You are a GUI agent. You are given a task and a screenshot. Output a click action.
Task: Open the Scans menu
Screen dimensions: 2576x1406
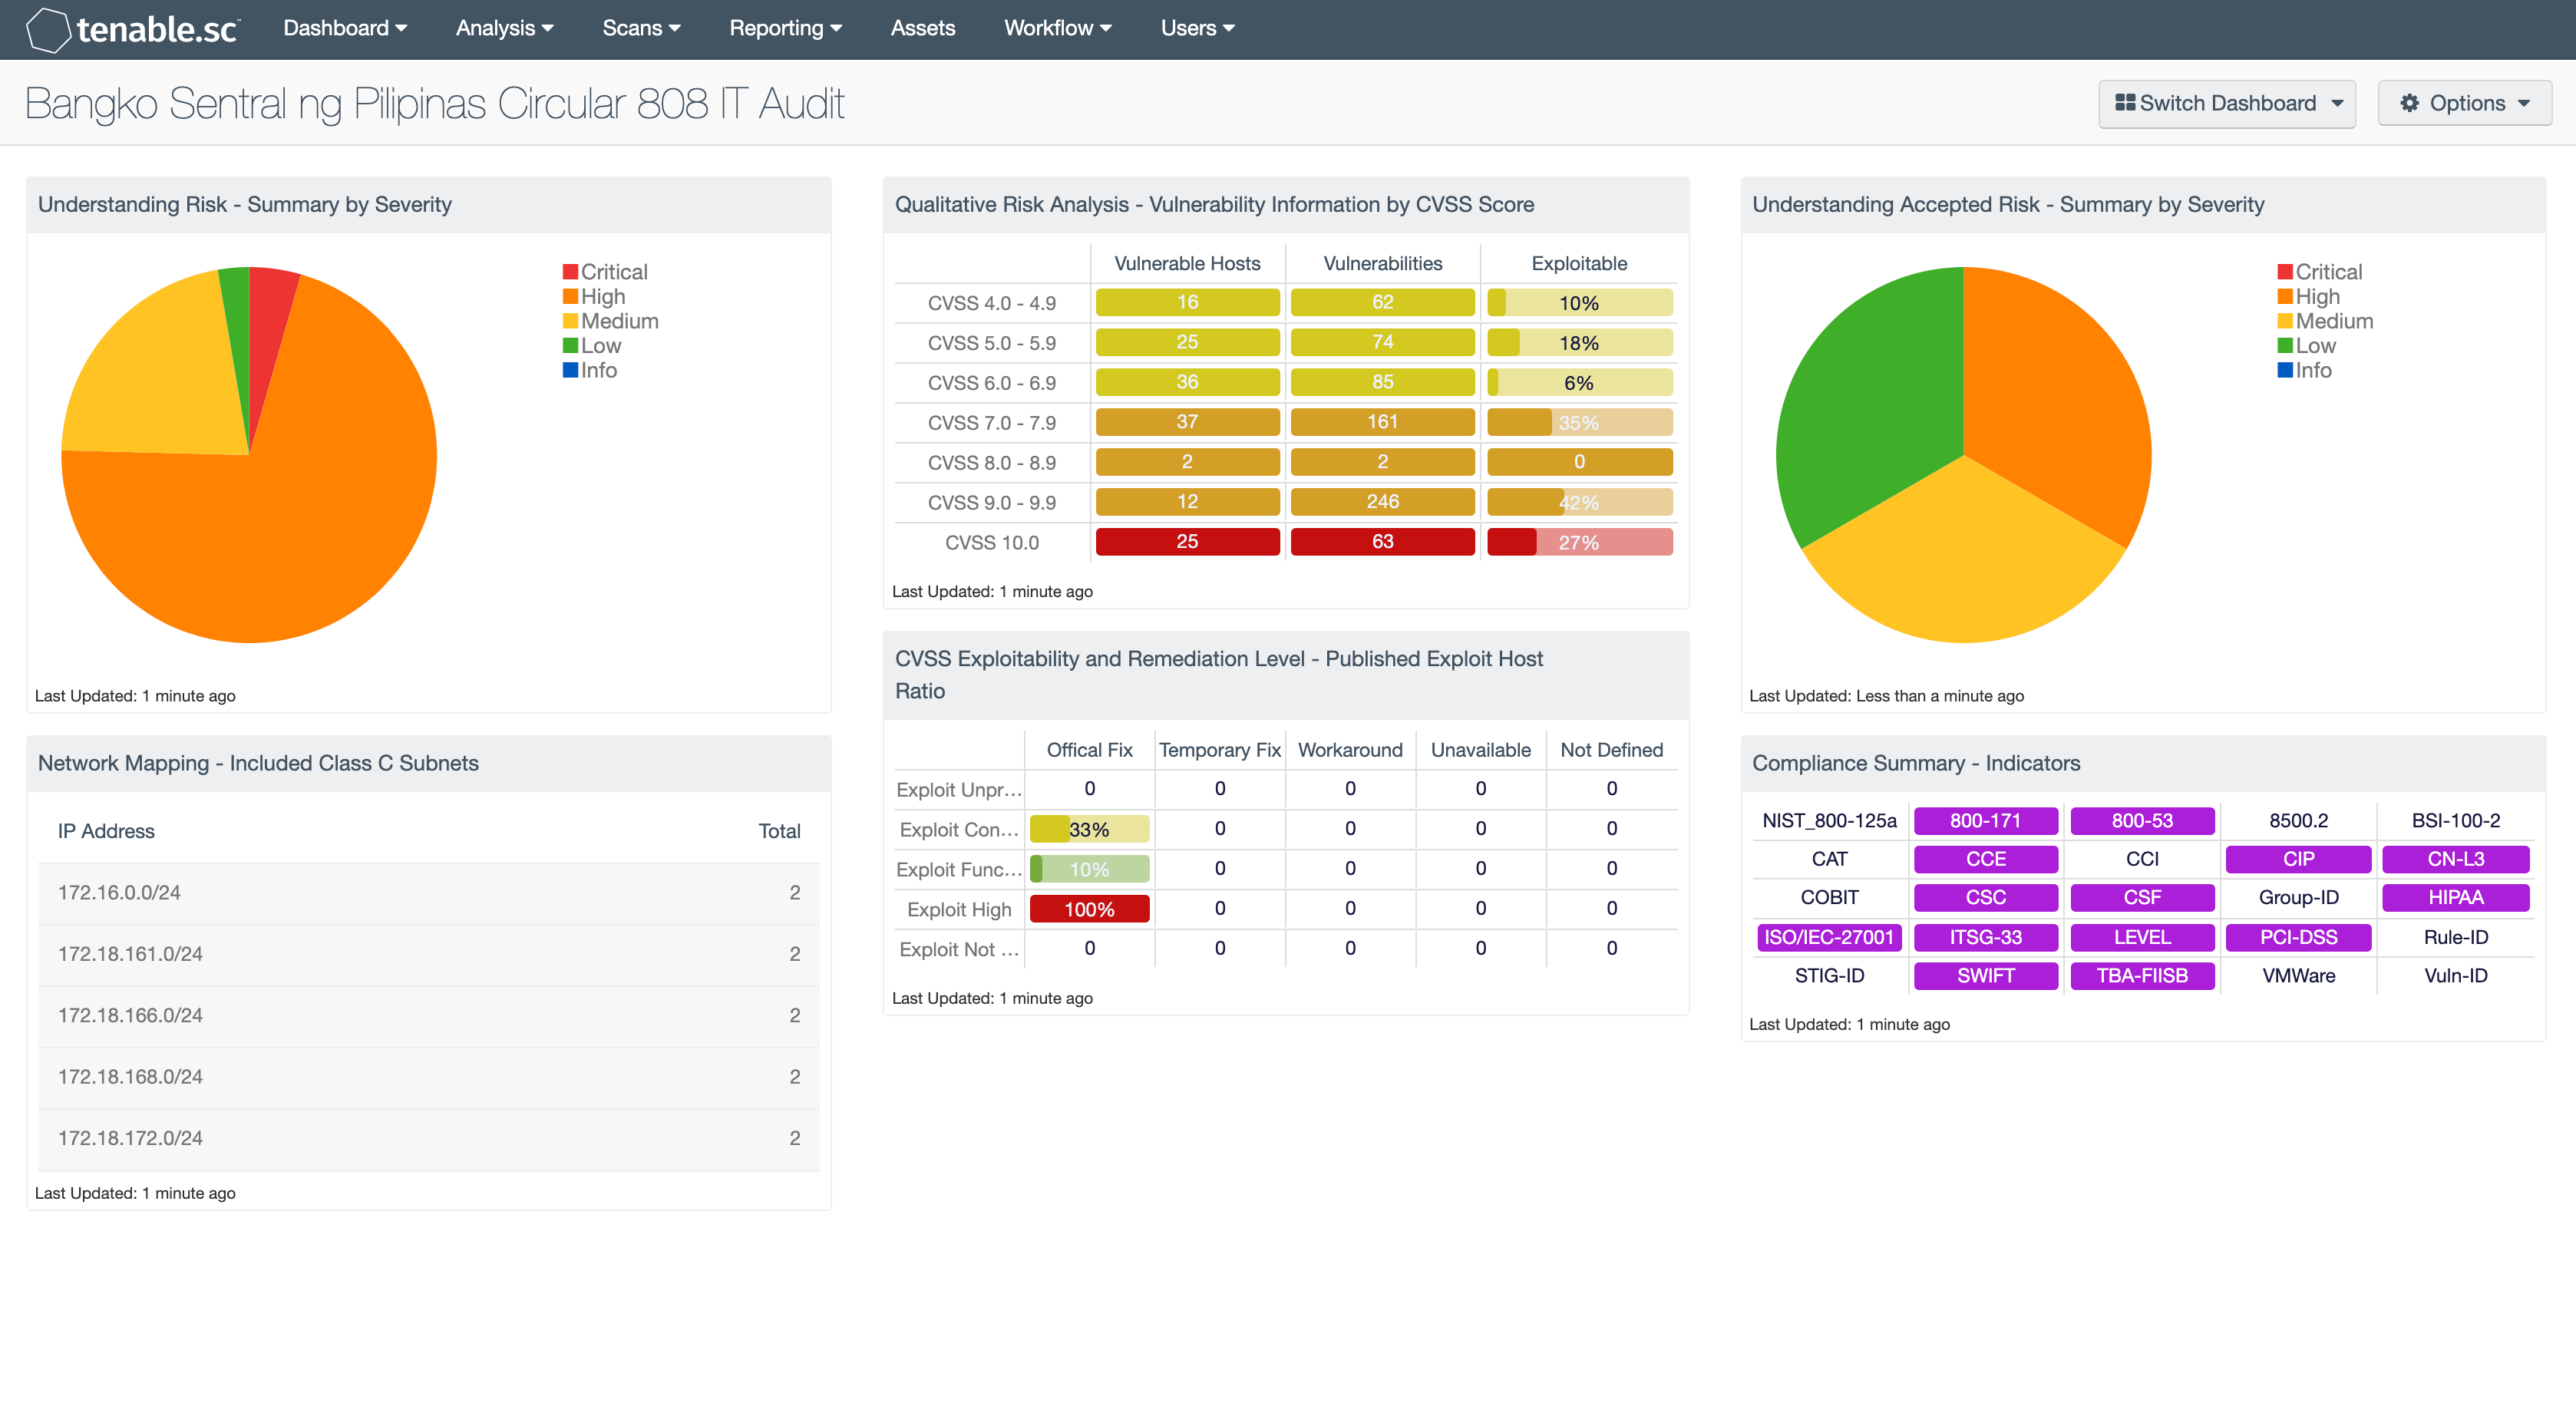pyautogui.click(x=641, y=28)
